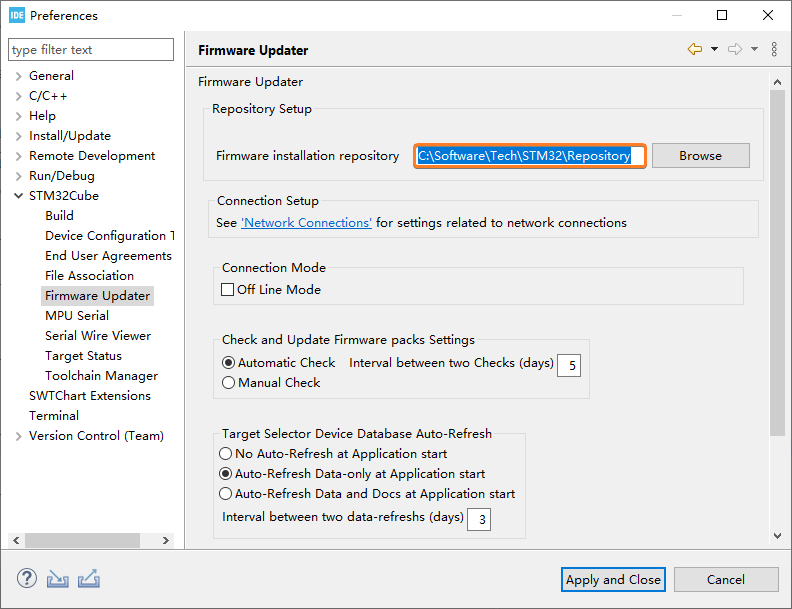Click the forward navigation arrow icon
Viewport: 792px width, 609px height.
(735, 49)
